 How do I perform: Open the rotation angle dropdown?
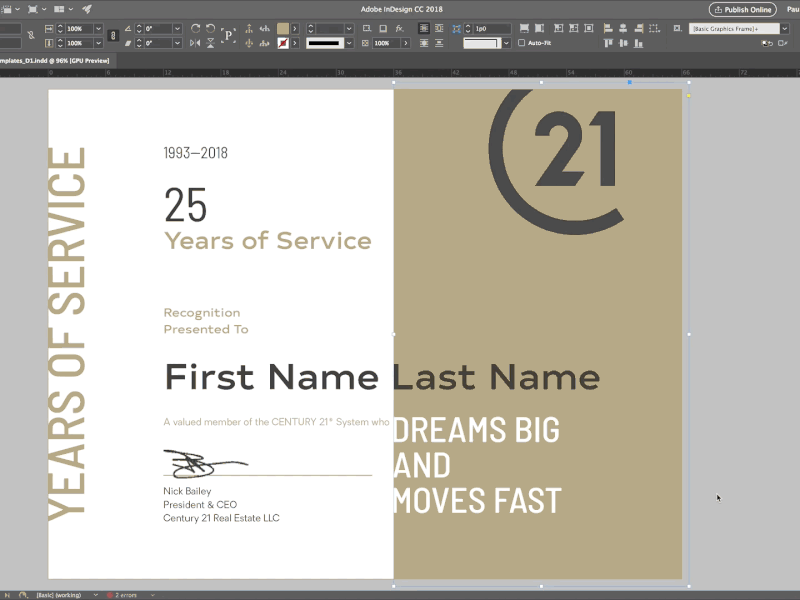(177, 28)
